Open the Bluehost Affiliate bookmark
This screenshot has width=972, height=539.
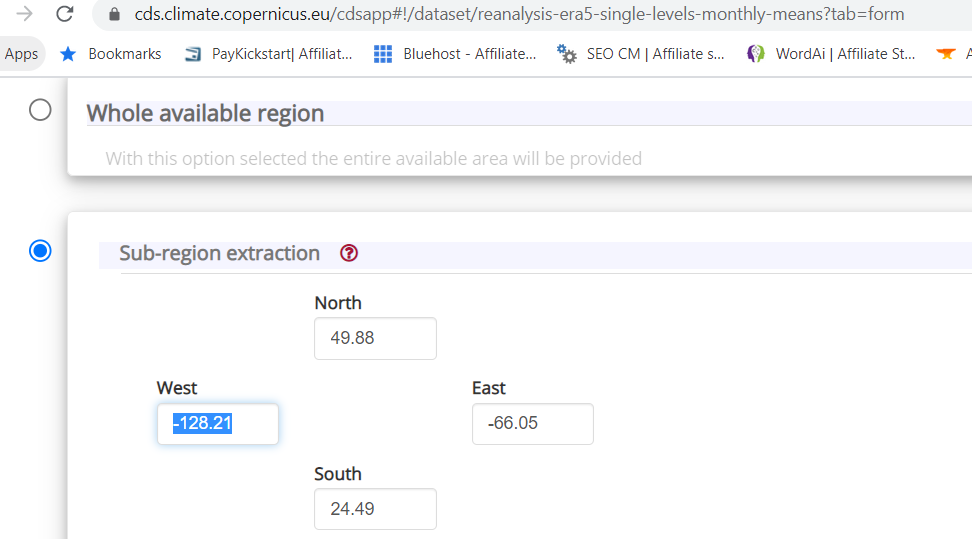coord(455,54)
